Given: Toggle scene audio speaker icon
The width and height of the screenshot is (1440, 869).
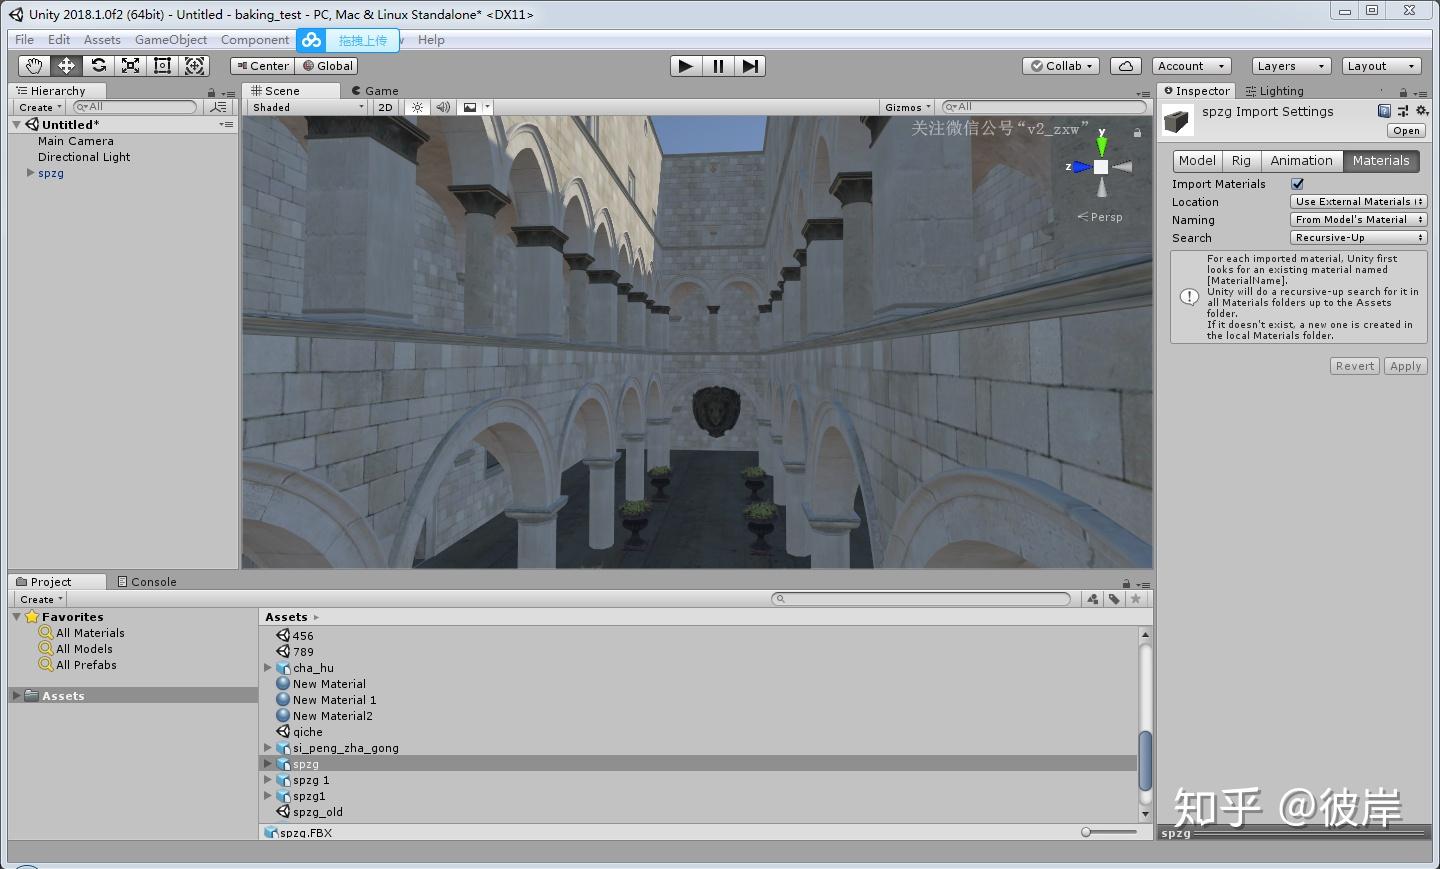Looking at the screenshot, I should point(443,107).
